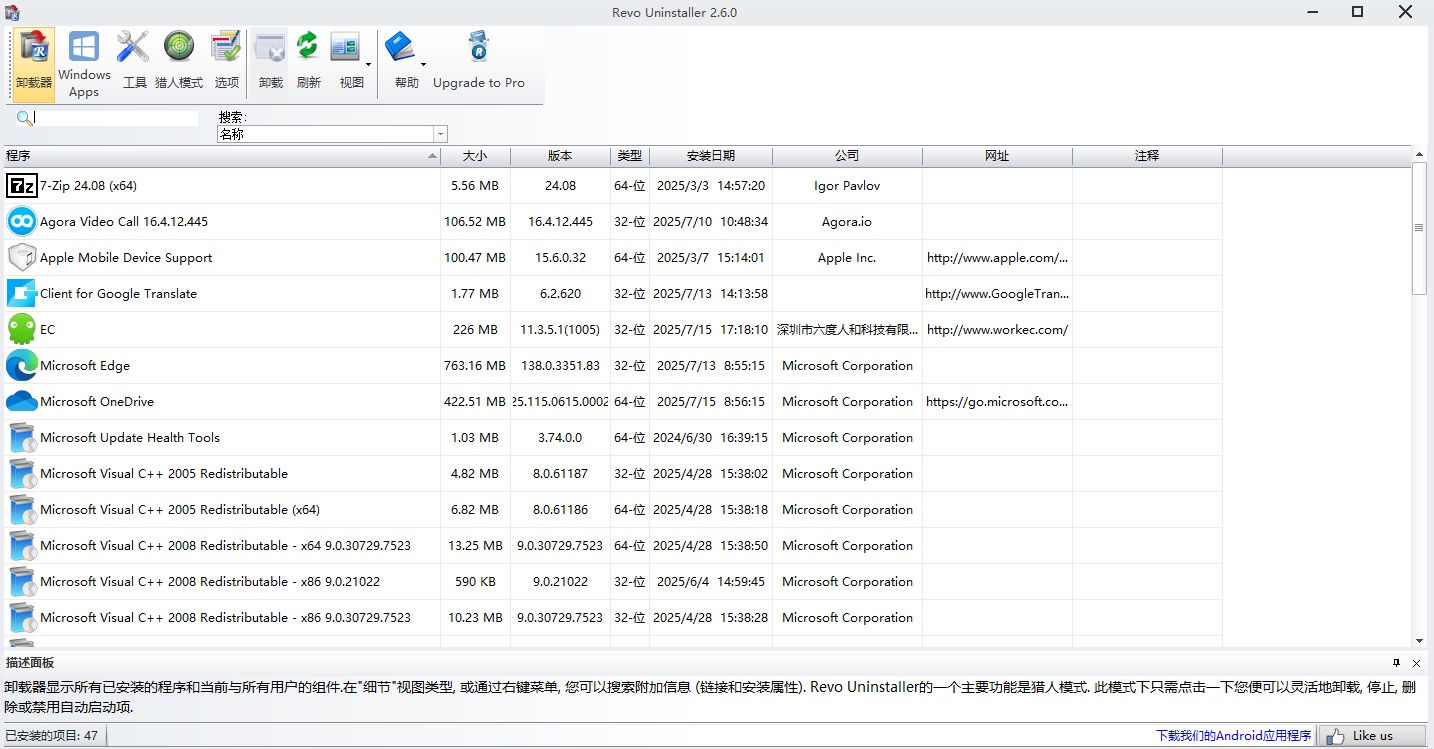Screen dimensions: 1434x749
Task: Click the http://www.GoogleTran... URL cell
Action: 998,294
